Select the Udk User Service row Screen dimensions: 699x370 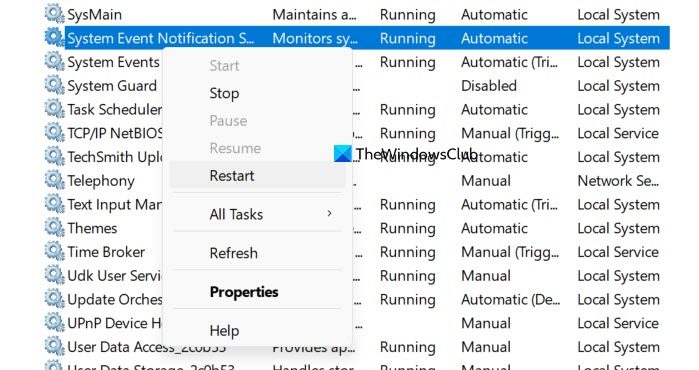click(x=357, y=275)
